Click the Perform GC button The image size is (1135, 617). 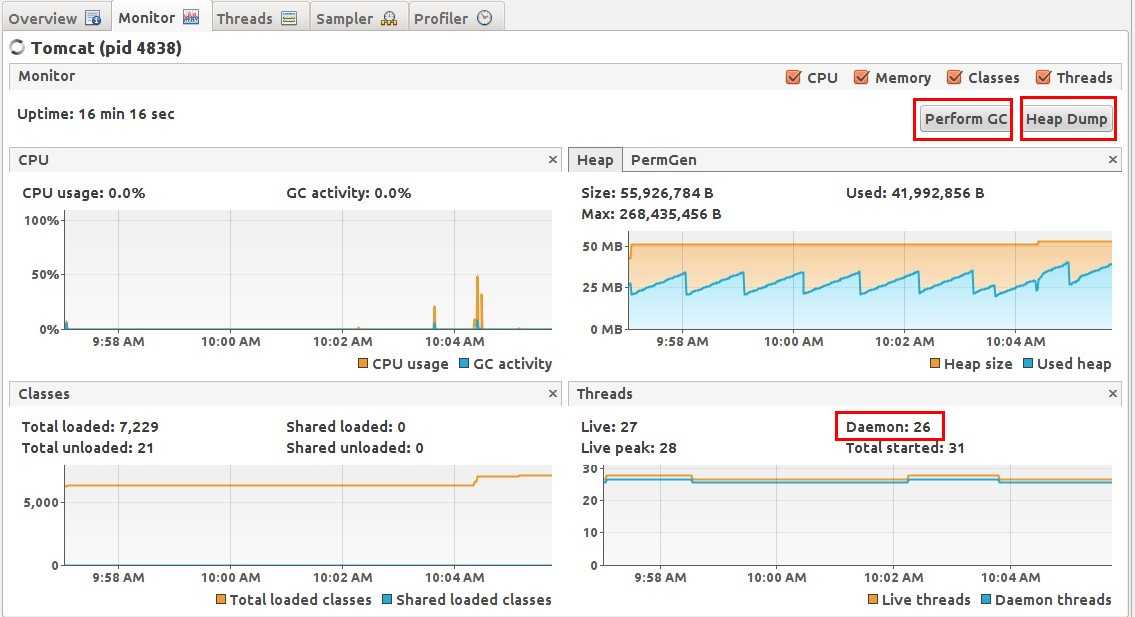(965, 119)
